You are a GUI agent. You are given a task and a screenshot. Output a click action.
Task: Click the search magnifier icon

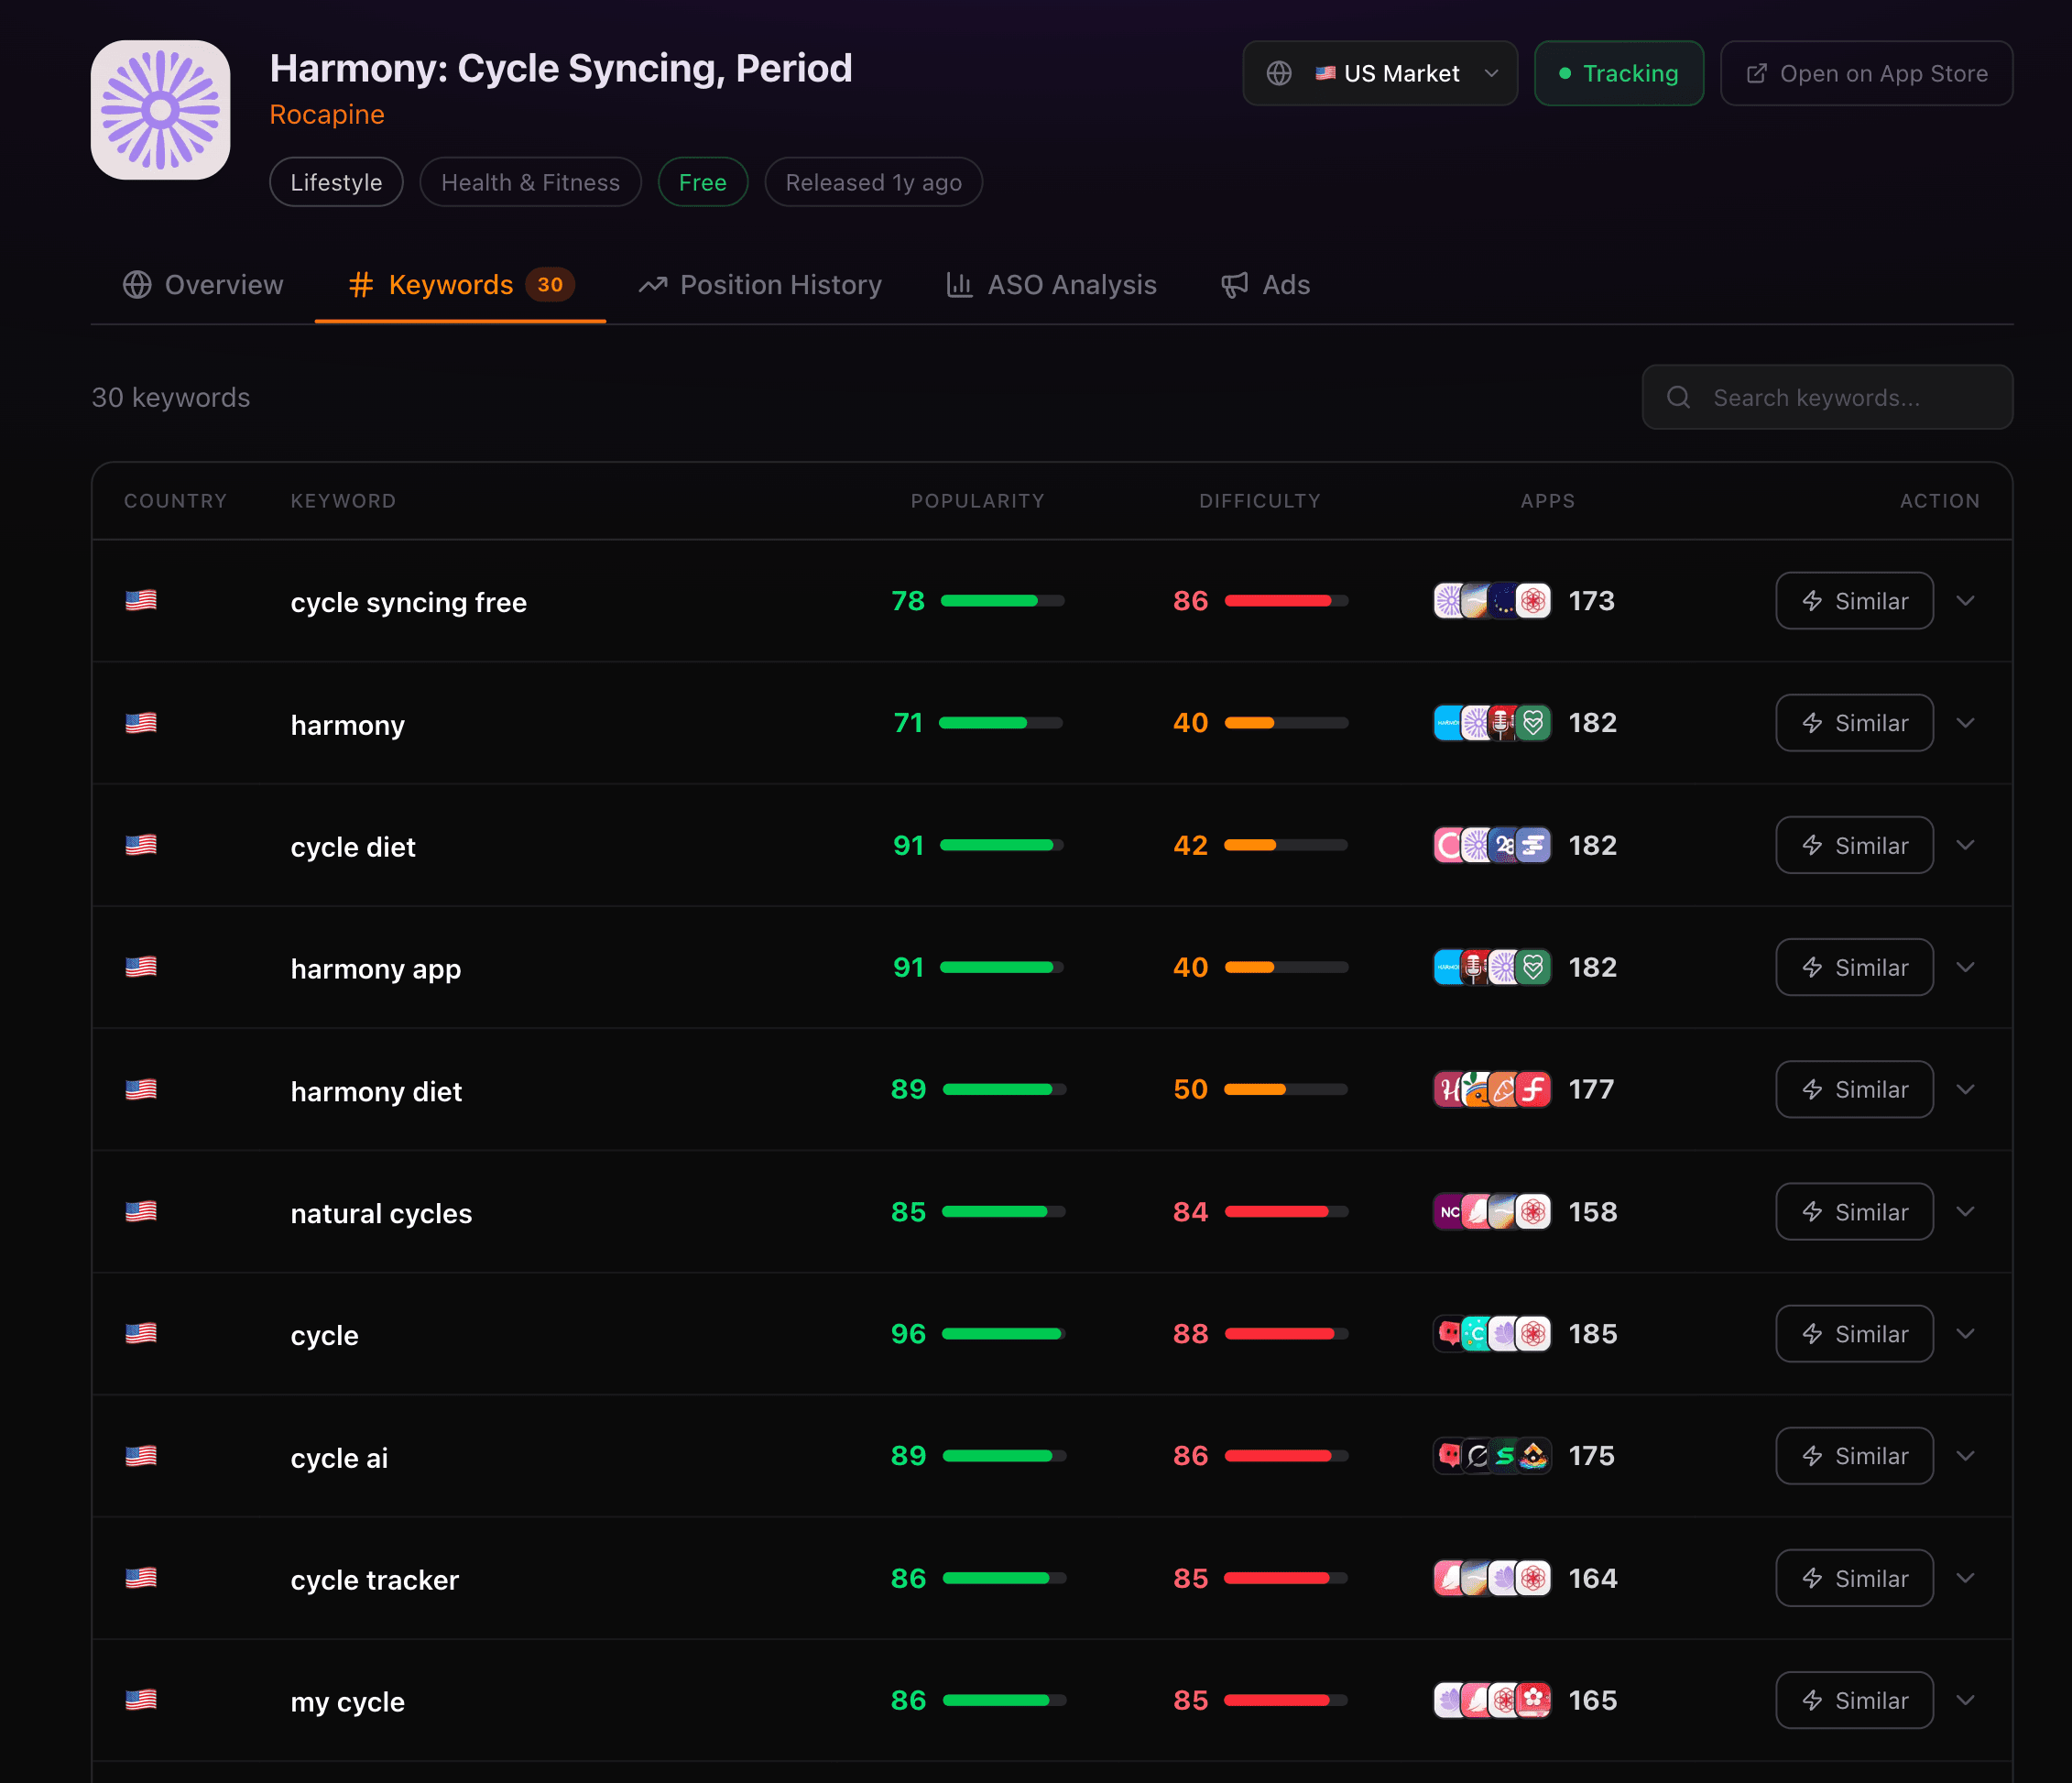1678,397
